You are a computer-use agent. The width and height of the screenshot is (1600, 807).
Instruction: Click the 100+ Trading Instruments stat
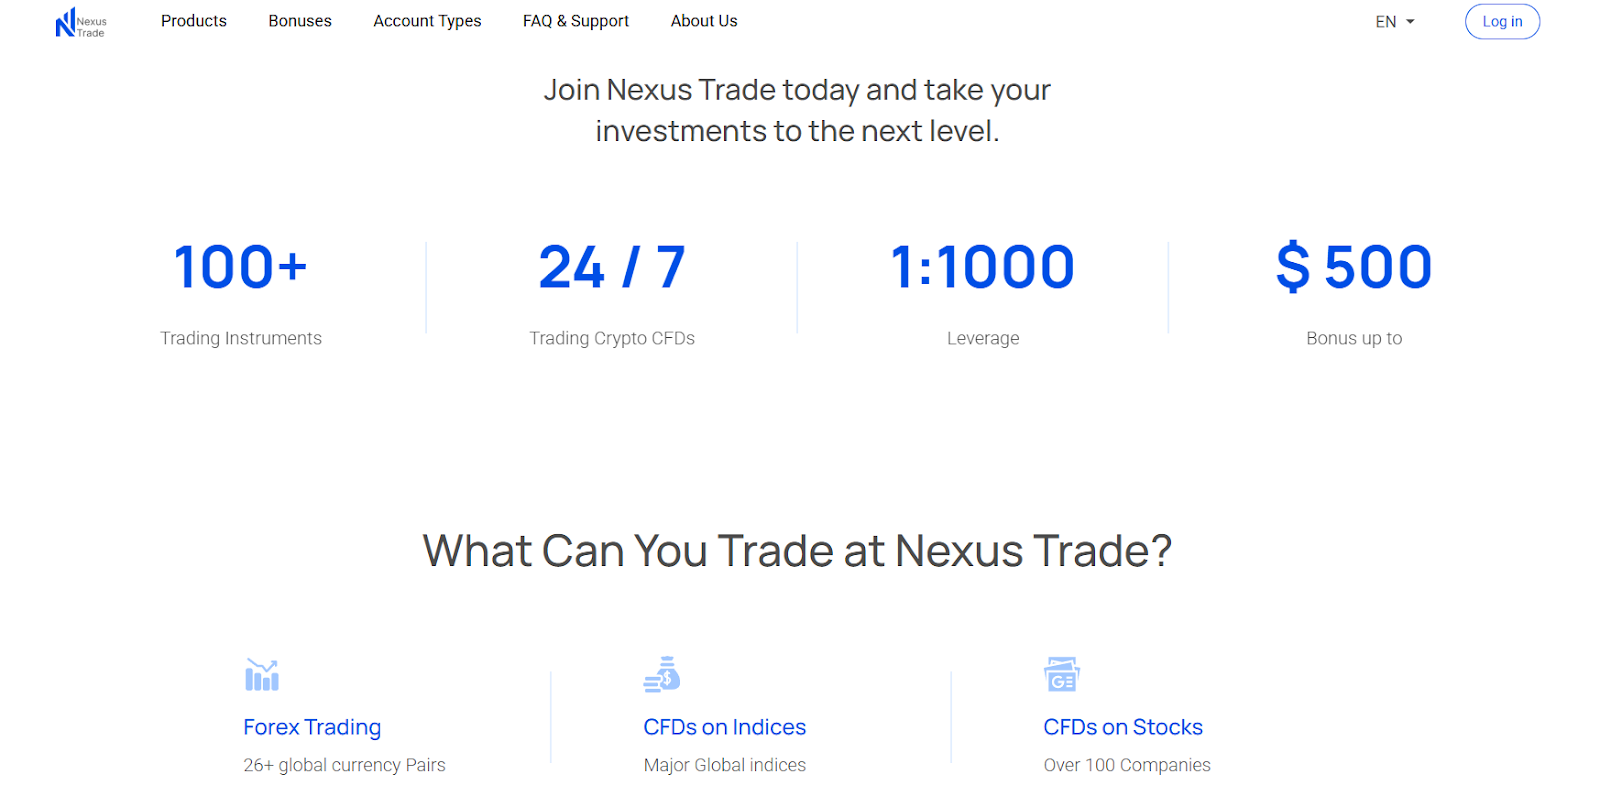pyautogui.click(x=241, y=267)
